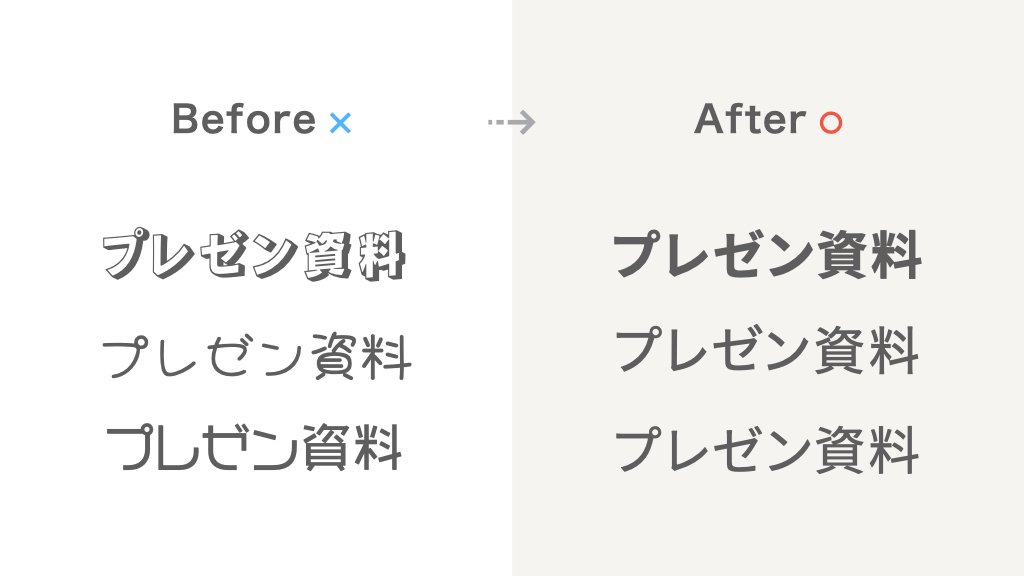Click the outlined プ character in Before first row
The image size is (1024, 576).
[x=127, y=254]
